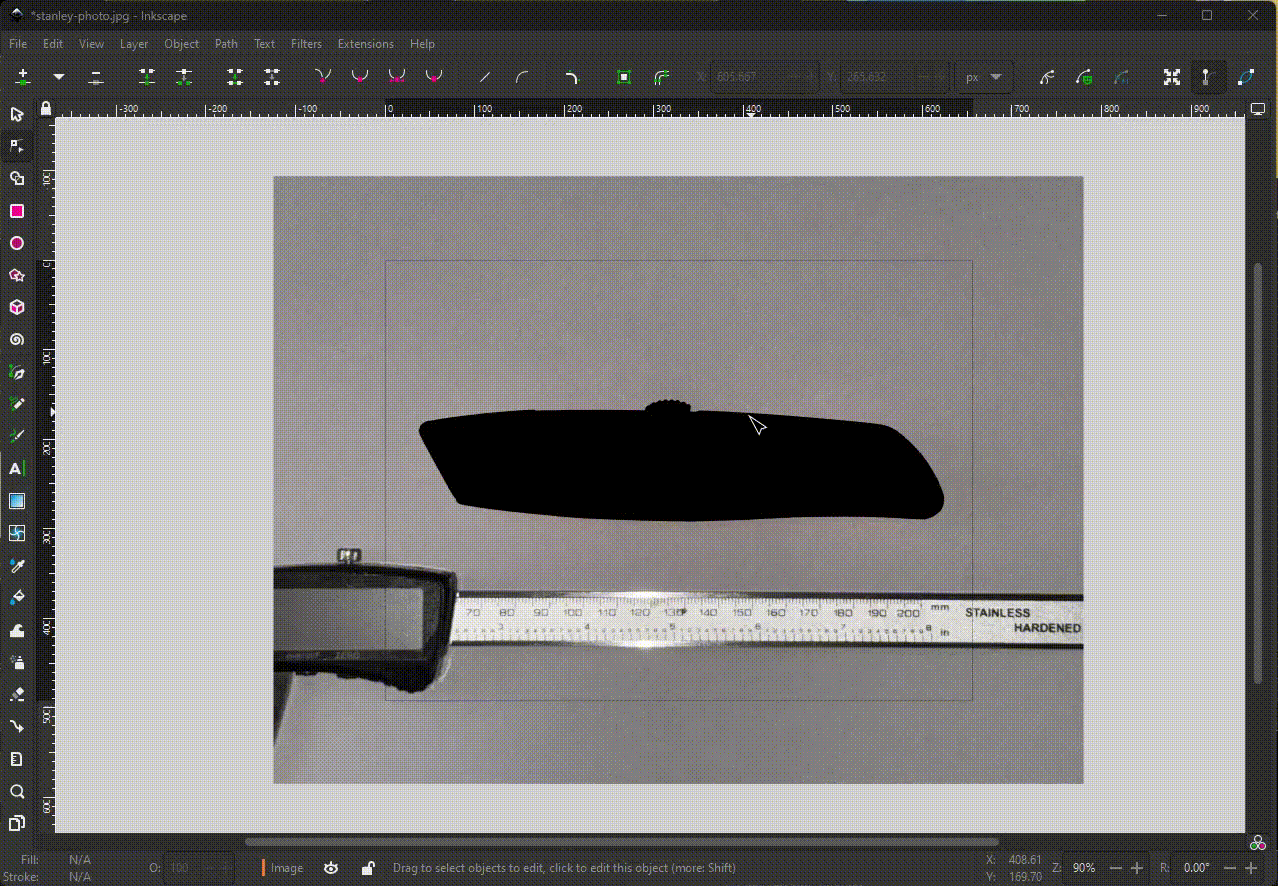Viewport: 1278px width, 886px height.
Task: Expand the insert node options arrow
Action: (x=59, y=77)
